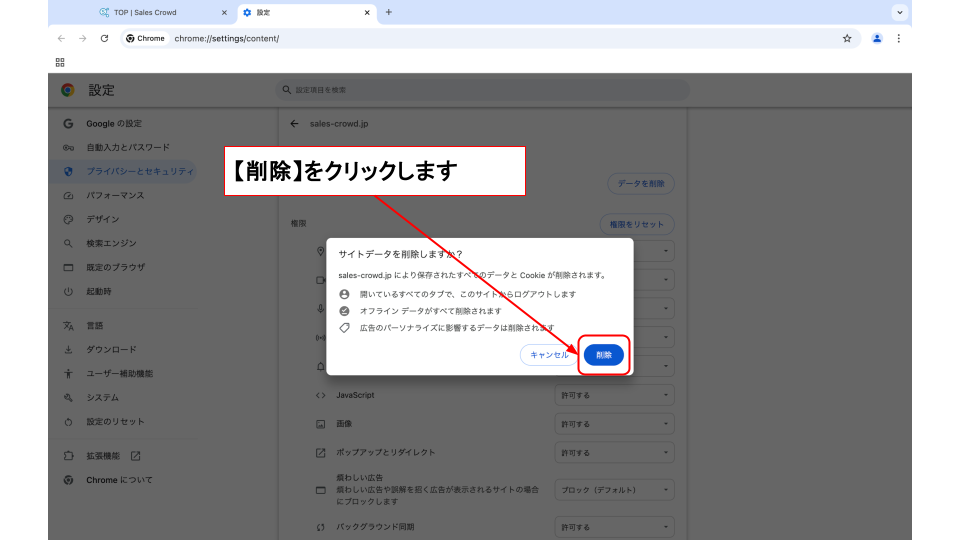Open the Chrome profile avatar icon

pos(877,38)
